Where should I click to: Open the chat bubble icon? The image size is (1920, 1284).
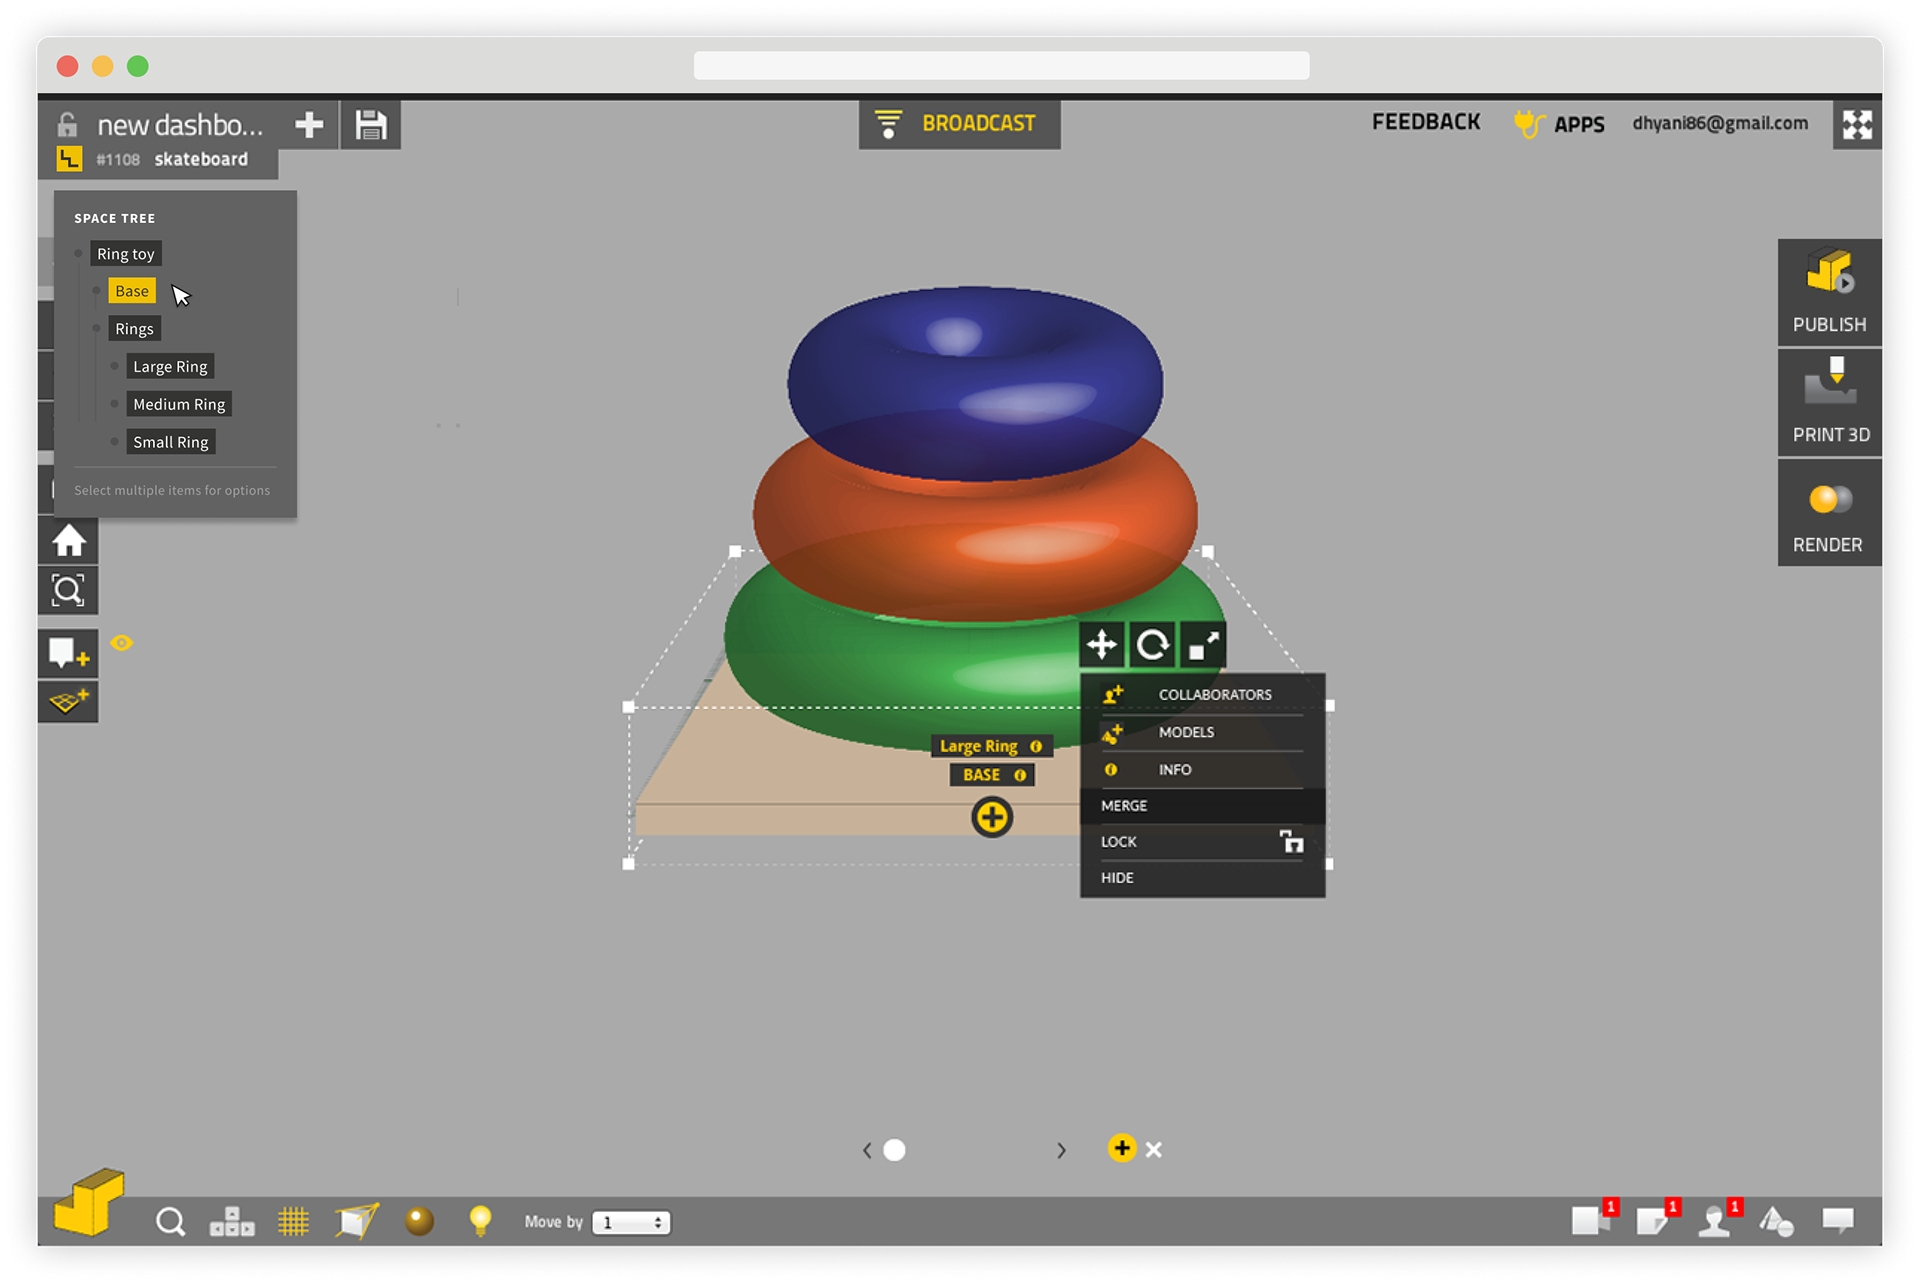coord(1838,1220)
